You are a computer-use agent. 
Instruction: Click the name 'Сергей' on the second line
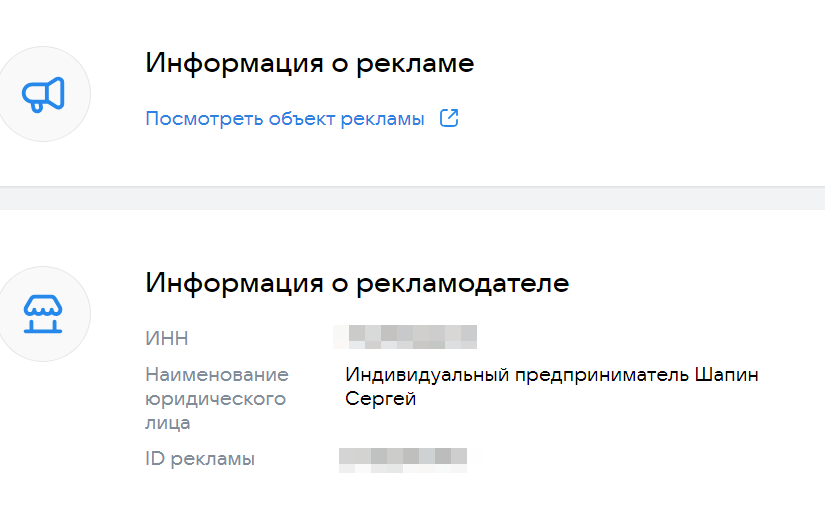[x=380, y=399]
